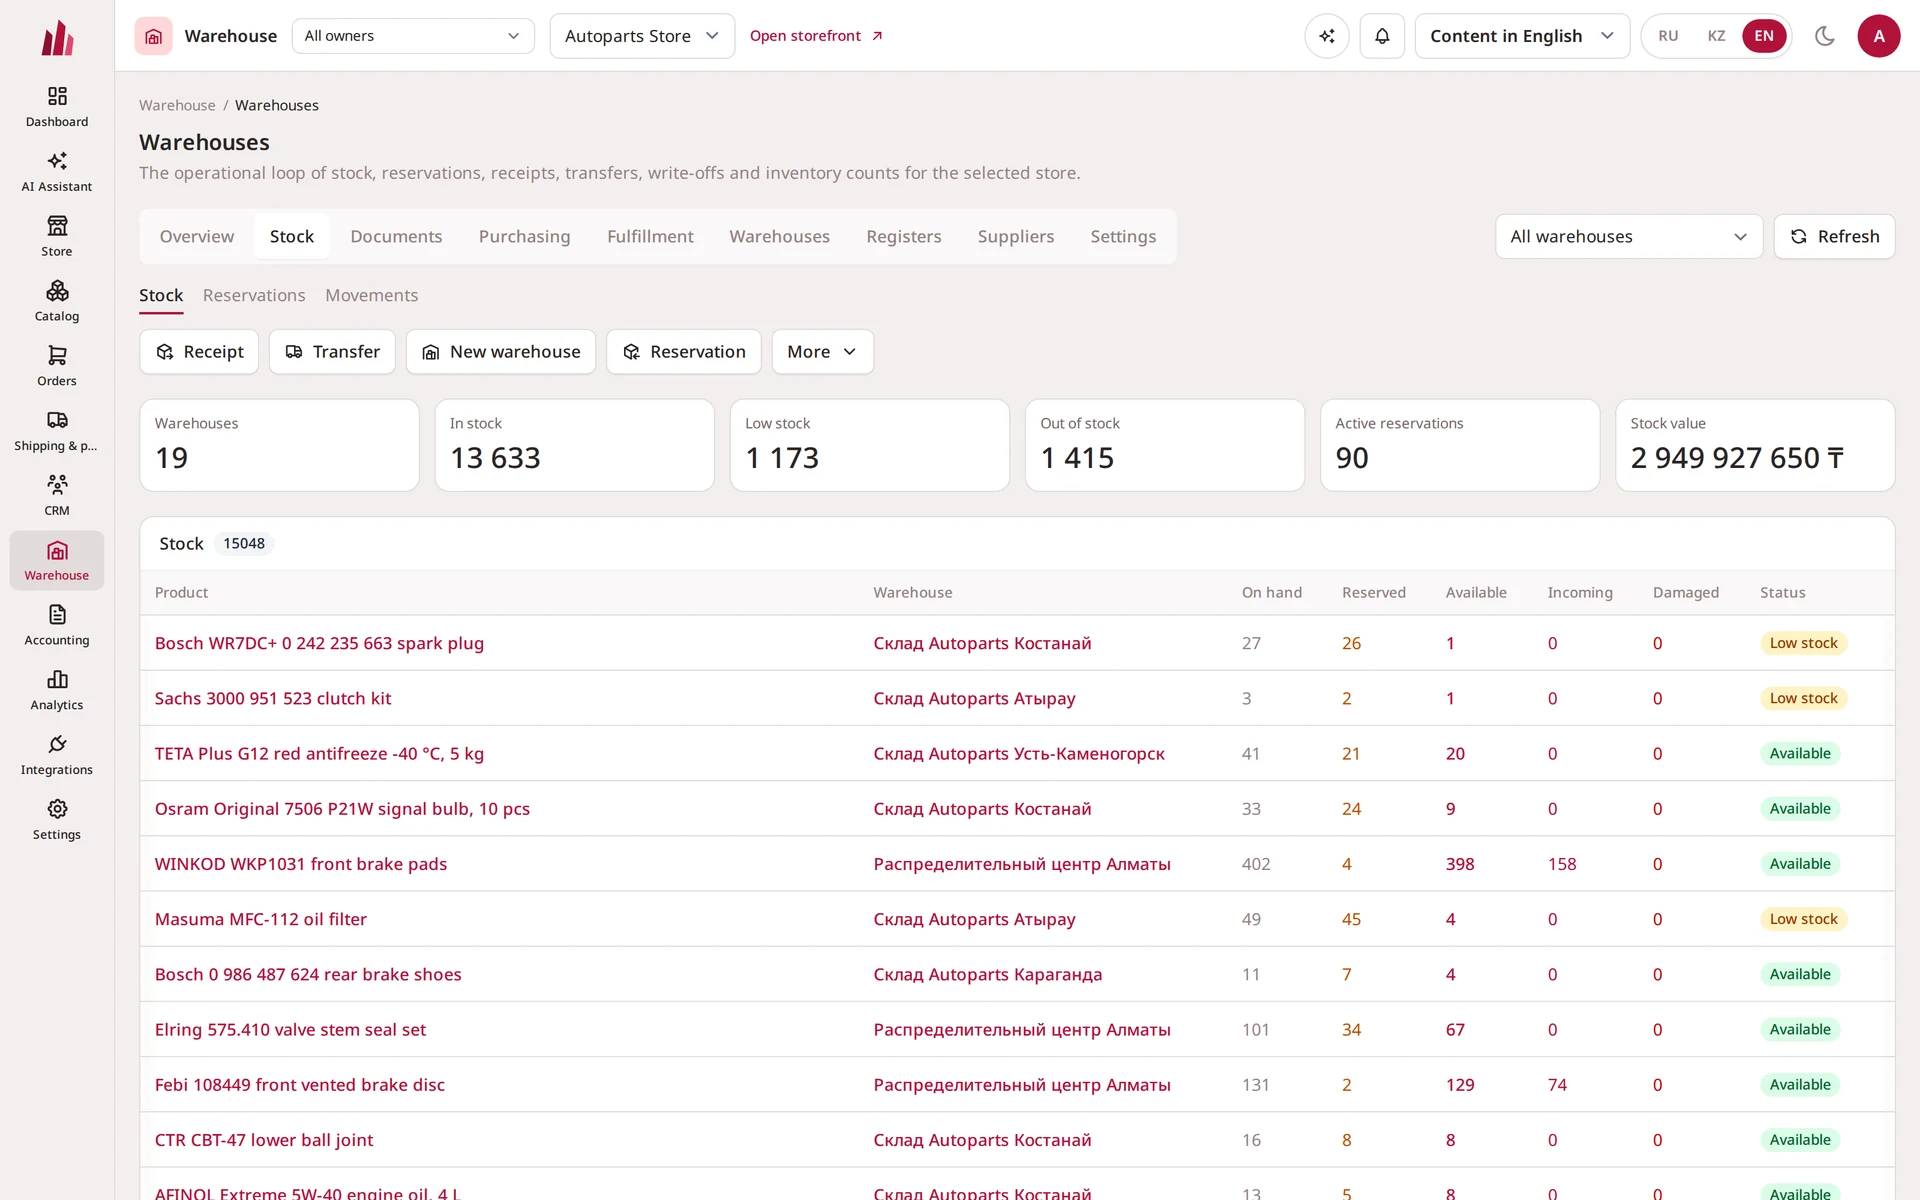The image size is (1920, 1200).
Task: Click the Reservation button
Action: click(x=684, y=352)
